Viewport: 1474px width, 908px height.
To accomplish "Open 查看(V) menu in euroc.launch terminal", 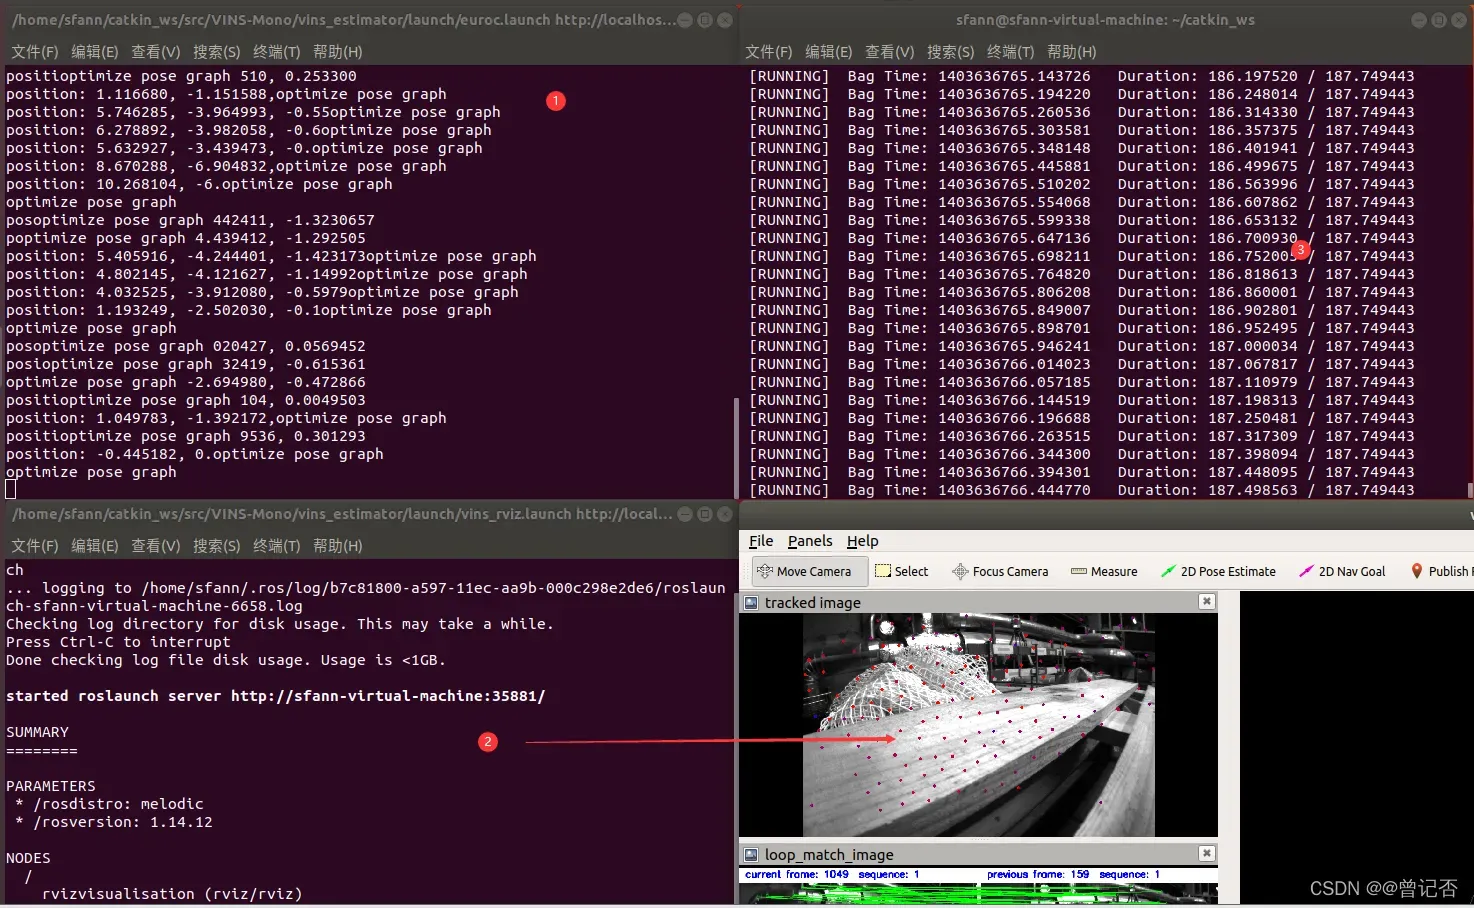I will pyautogui.click(x=156, y=51).
